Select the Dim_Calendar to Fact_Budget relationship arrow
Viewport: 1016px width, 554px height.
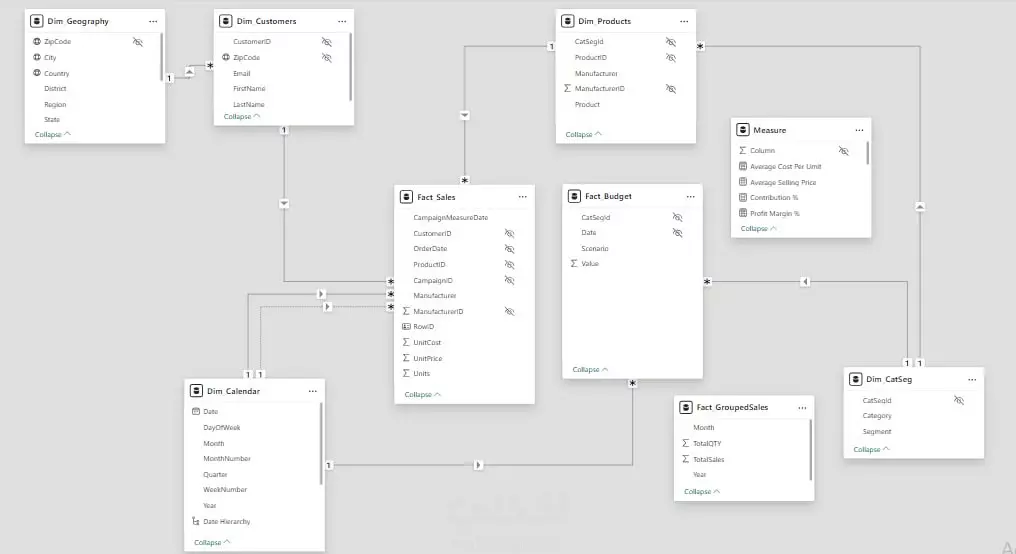pos(478,465)
